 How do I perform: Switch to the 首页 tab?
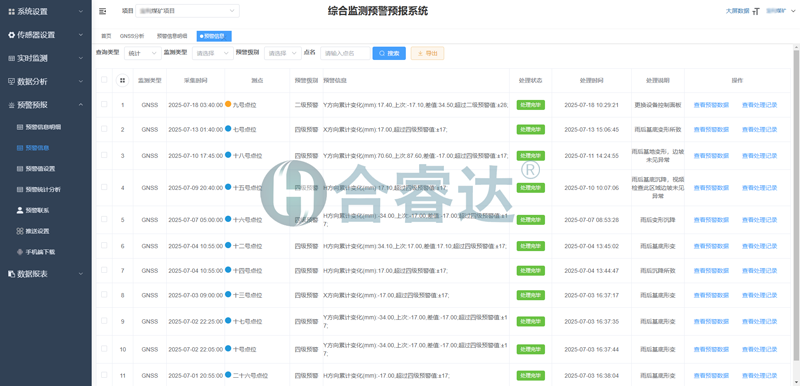106,36
